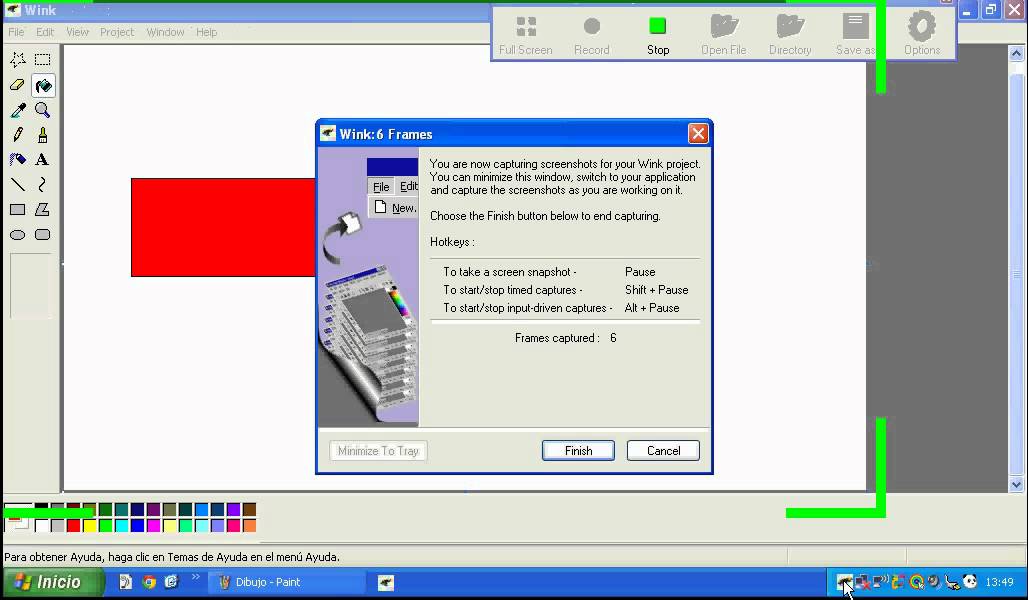
Task: Switch to Dibujo - Paint taskbar button
Action: pyautogui.click(x=287, y=582)
